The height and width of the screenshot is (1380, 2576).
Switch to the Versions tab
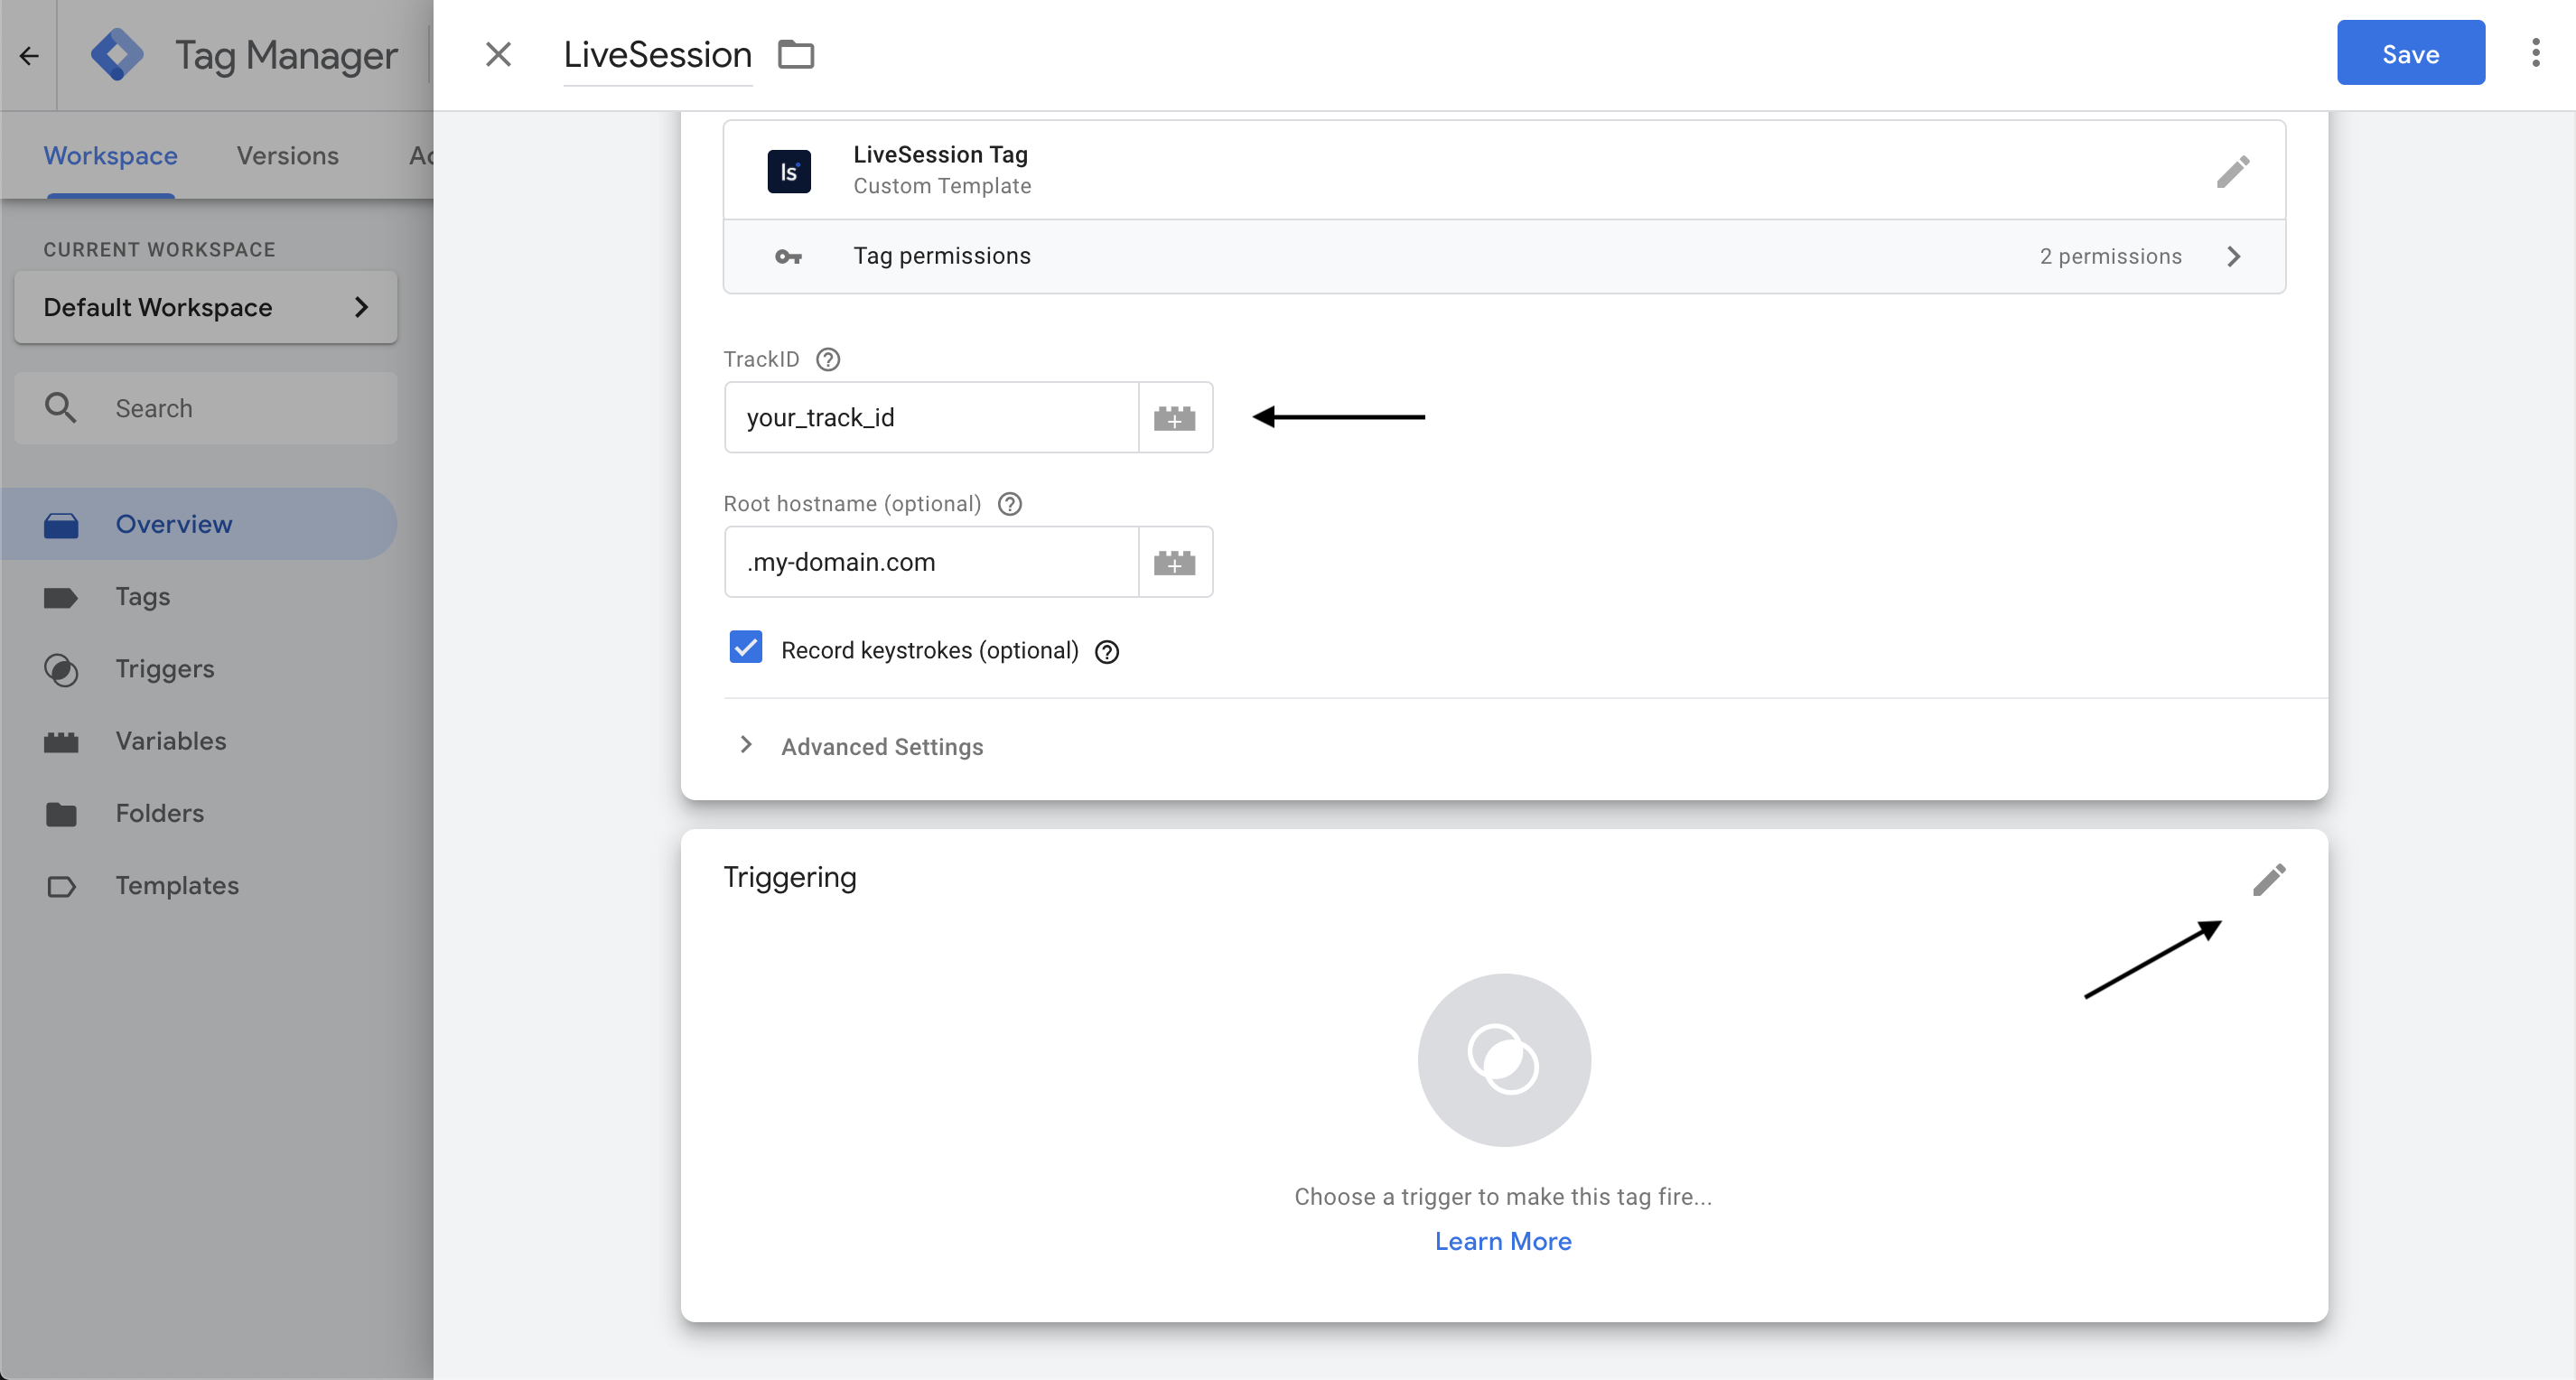tap(288, 154)
